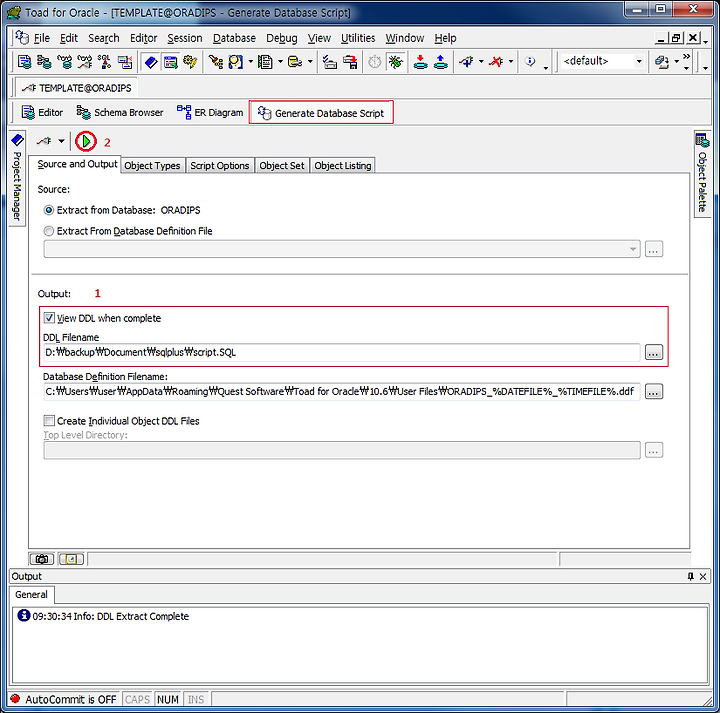The image size is (720, 713).
Task: Click the document report toolbar icon
Action: [x=265, y=62]
